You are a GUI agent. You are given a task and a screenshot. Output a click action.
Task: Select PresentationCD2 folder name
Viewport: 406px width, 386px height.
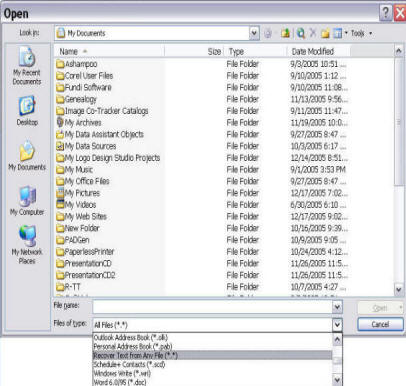click(x=90, y=275)
